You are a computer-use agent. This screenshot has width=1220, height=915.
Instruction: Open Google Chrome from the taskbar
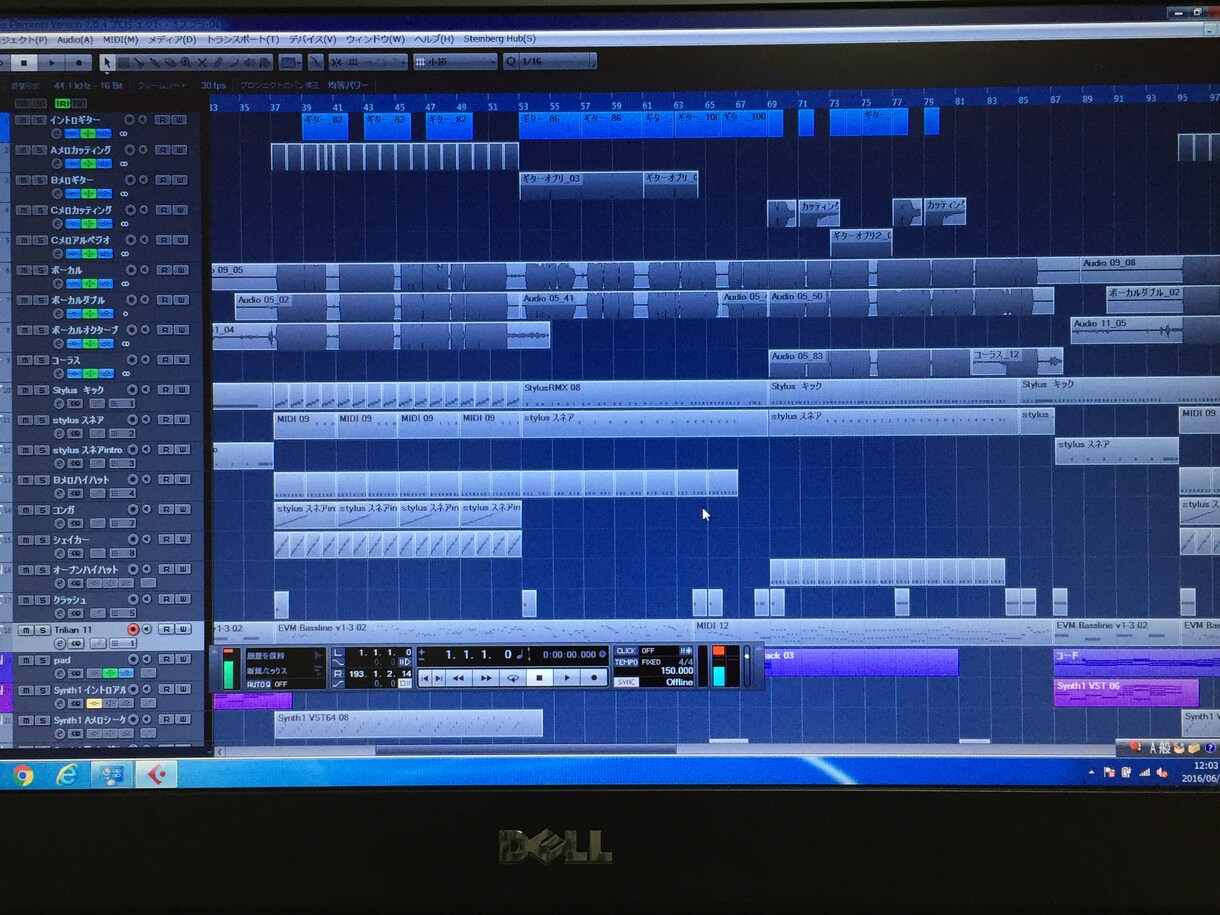tap(22, 775)
